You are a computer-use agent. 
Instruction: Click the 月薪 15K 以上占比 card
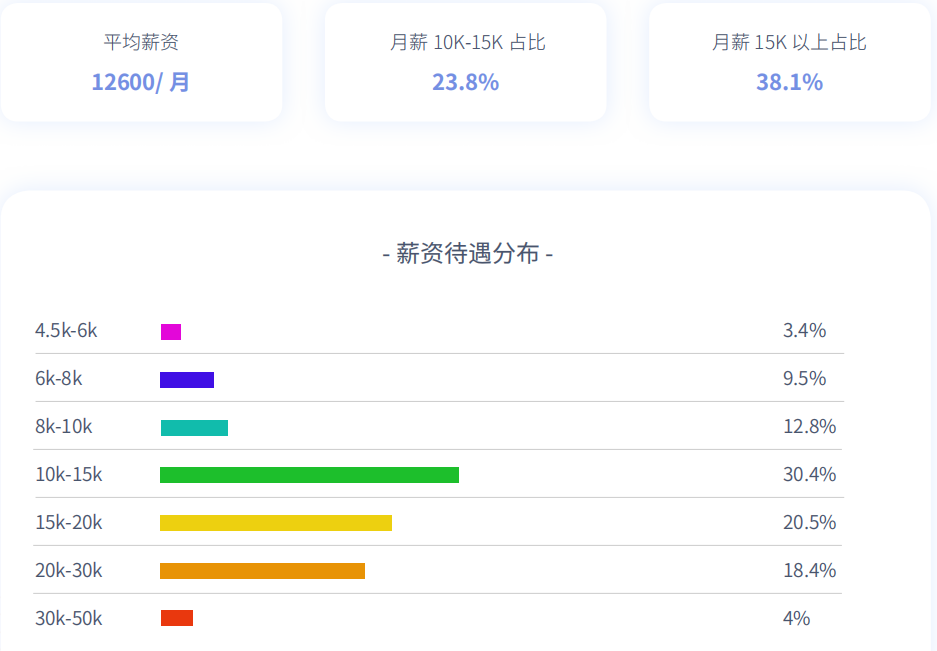(x=790, y=62)
